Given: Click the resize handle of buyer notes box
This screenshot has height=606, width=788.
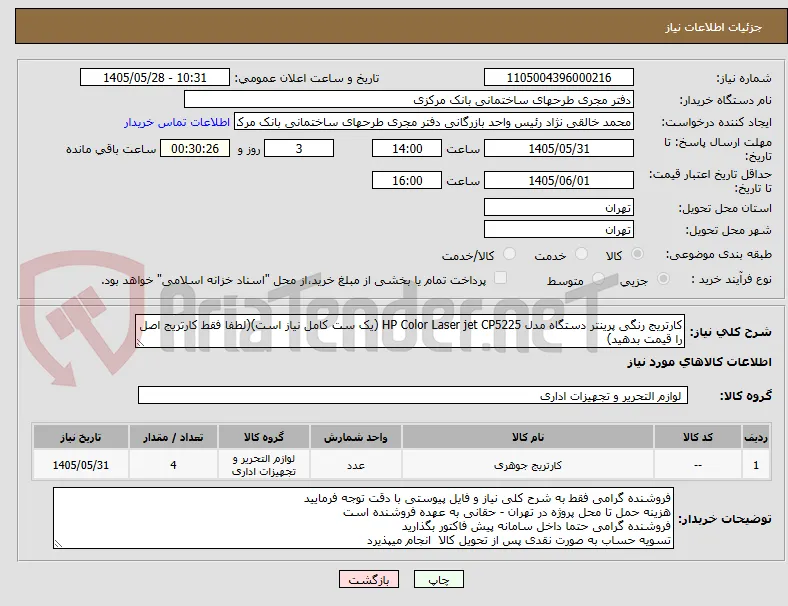Looking at the screenshot, I should [58, 543].
